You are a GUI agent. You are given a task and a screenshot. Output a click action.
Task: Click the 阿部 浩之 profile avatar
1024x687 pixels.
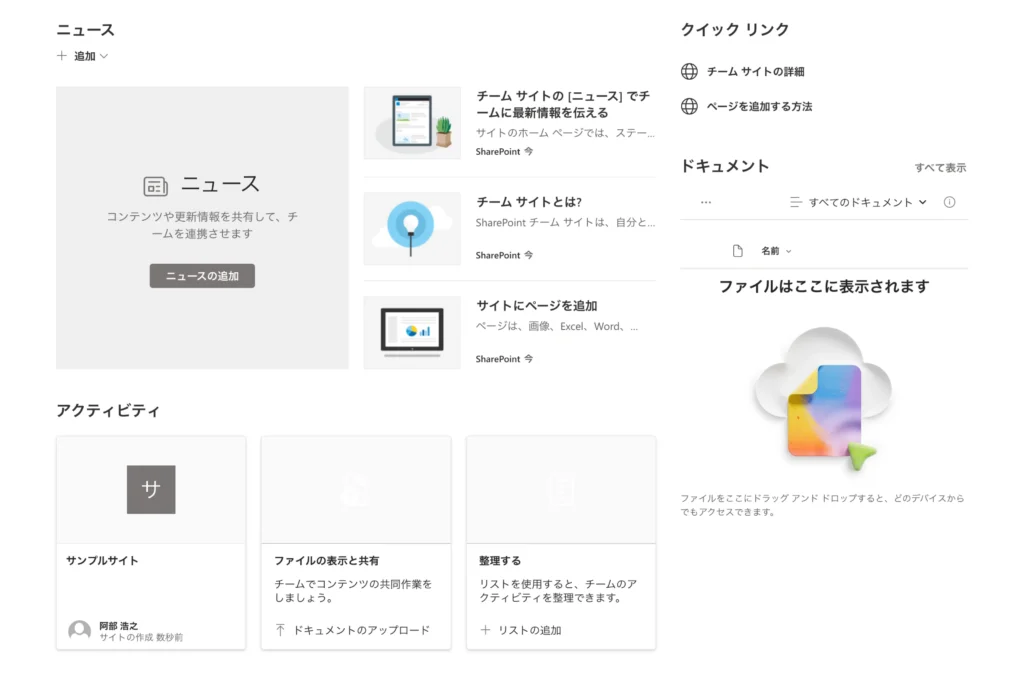79,631
